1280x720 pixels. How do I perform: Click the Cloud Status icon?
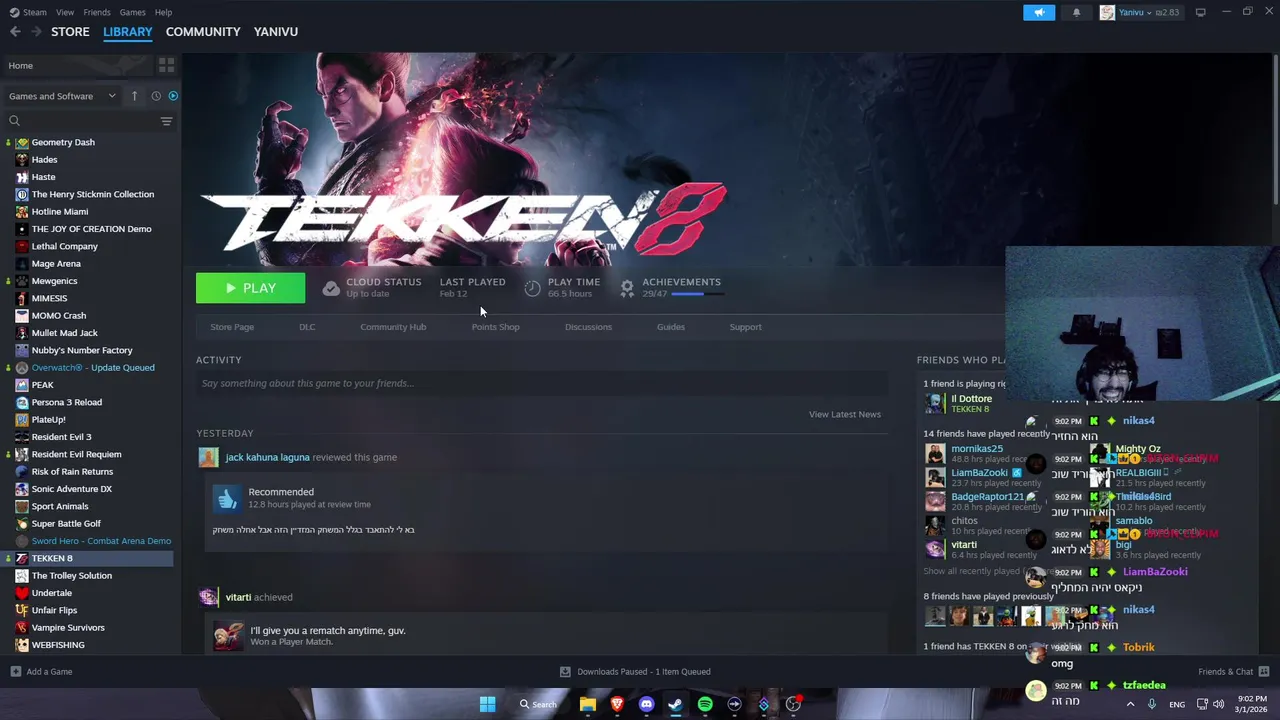coord(331,288)
